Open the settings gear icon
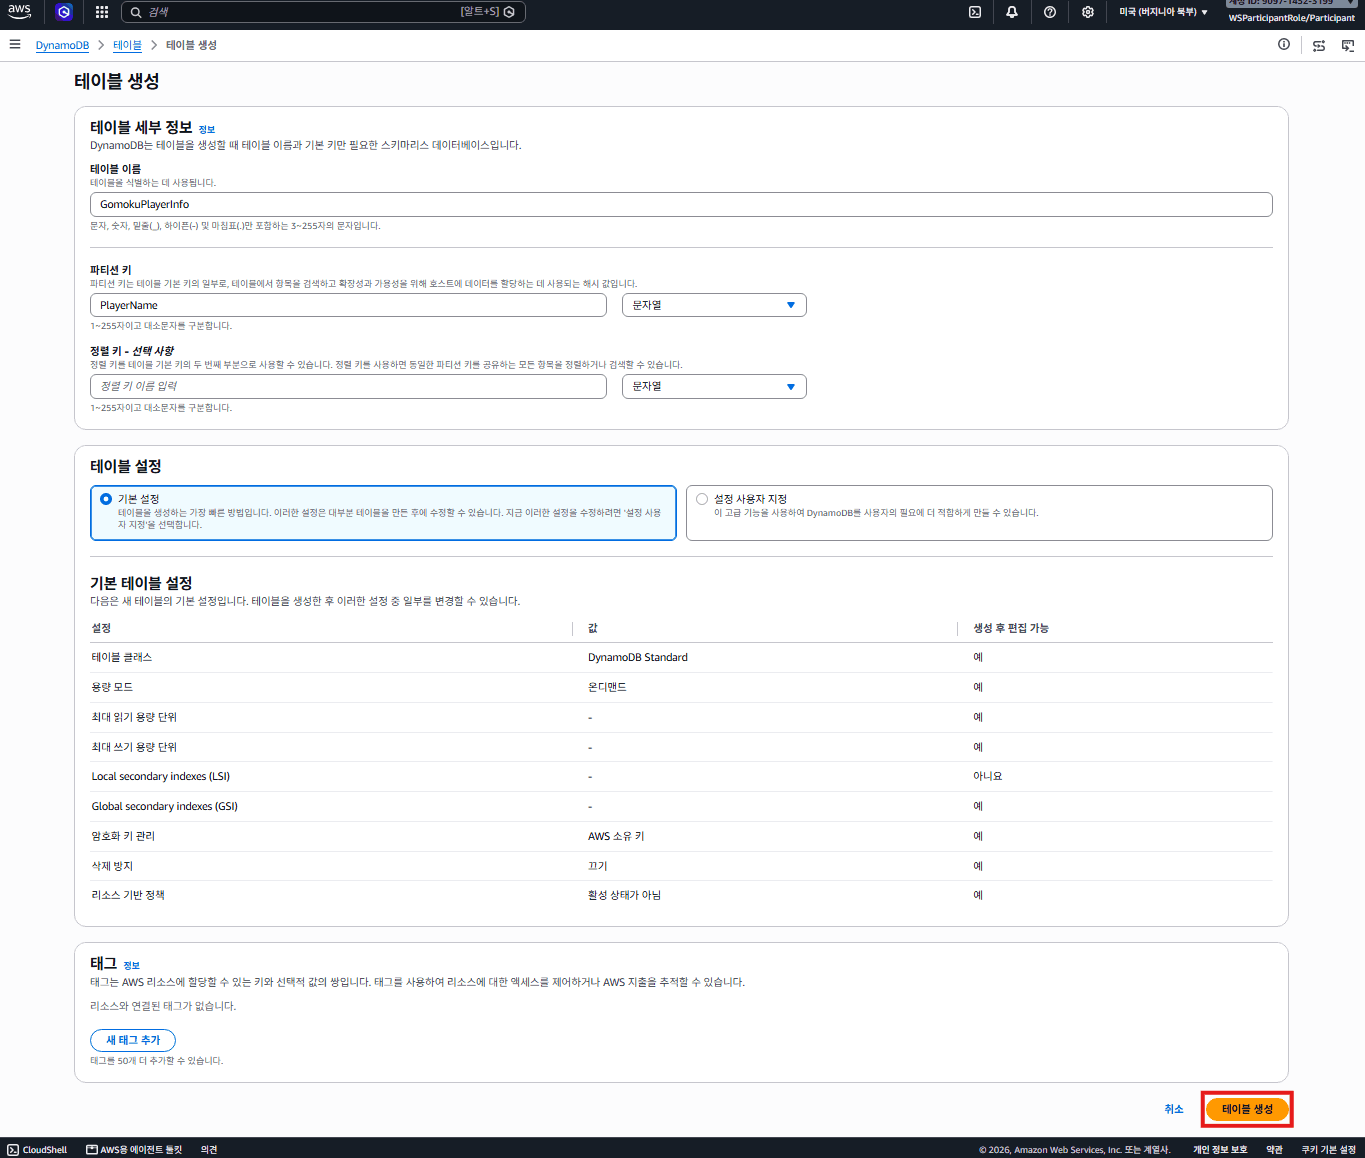This screenshot has width=1365, height=1158. click(x=1088, y=12)
